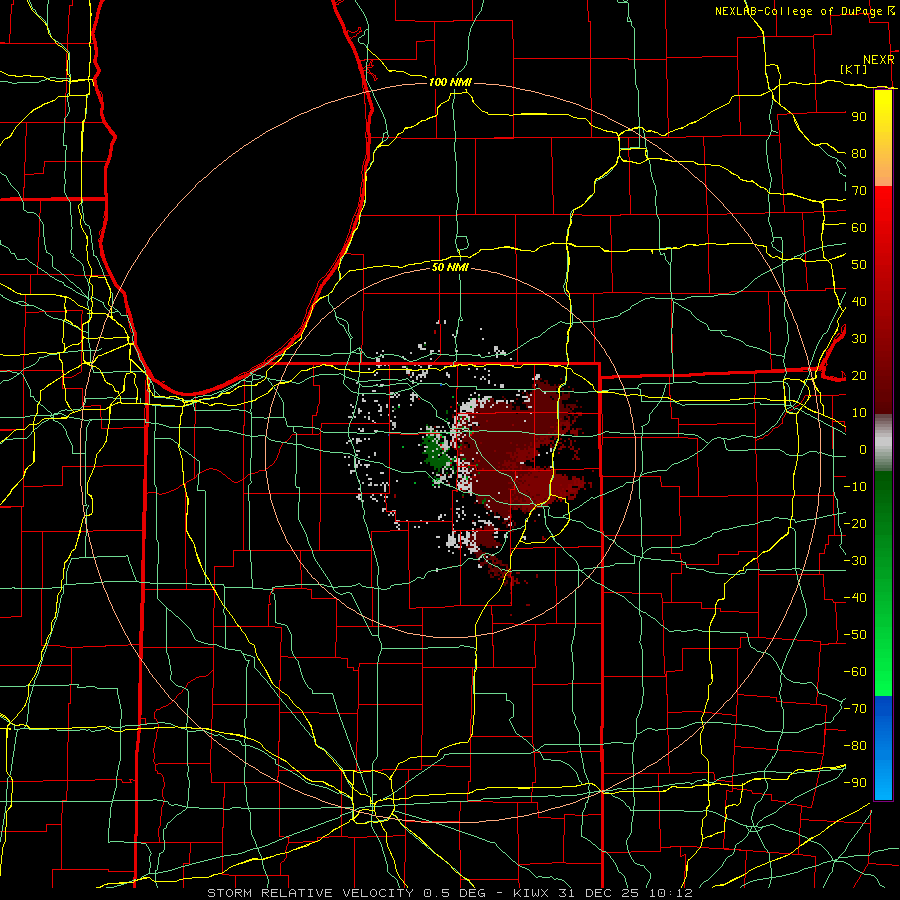The width and height of the screenshot is (900, 900).
Task: Click the 10:12 timestamp in the caption
Action: 671,893
